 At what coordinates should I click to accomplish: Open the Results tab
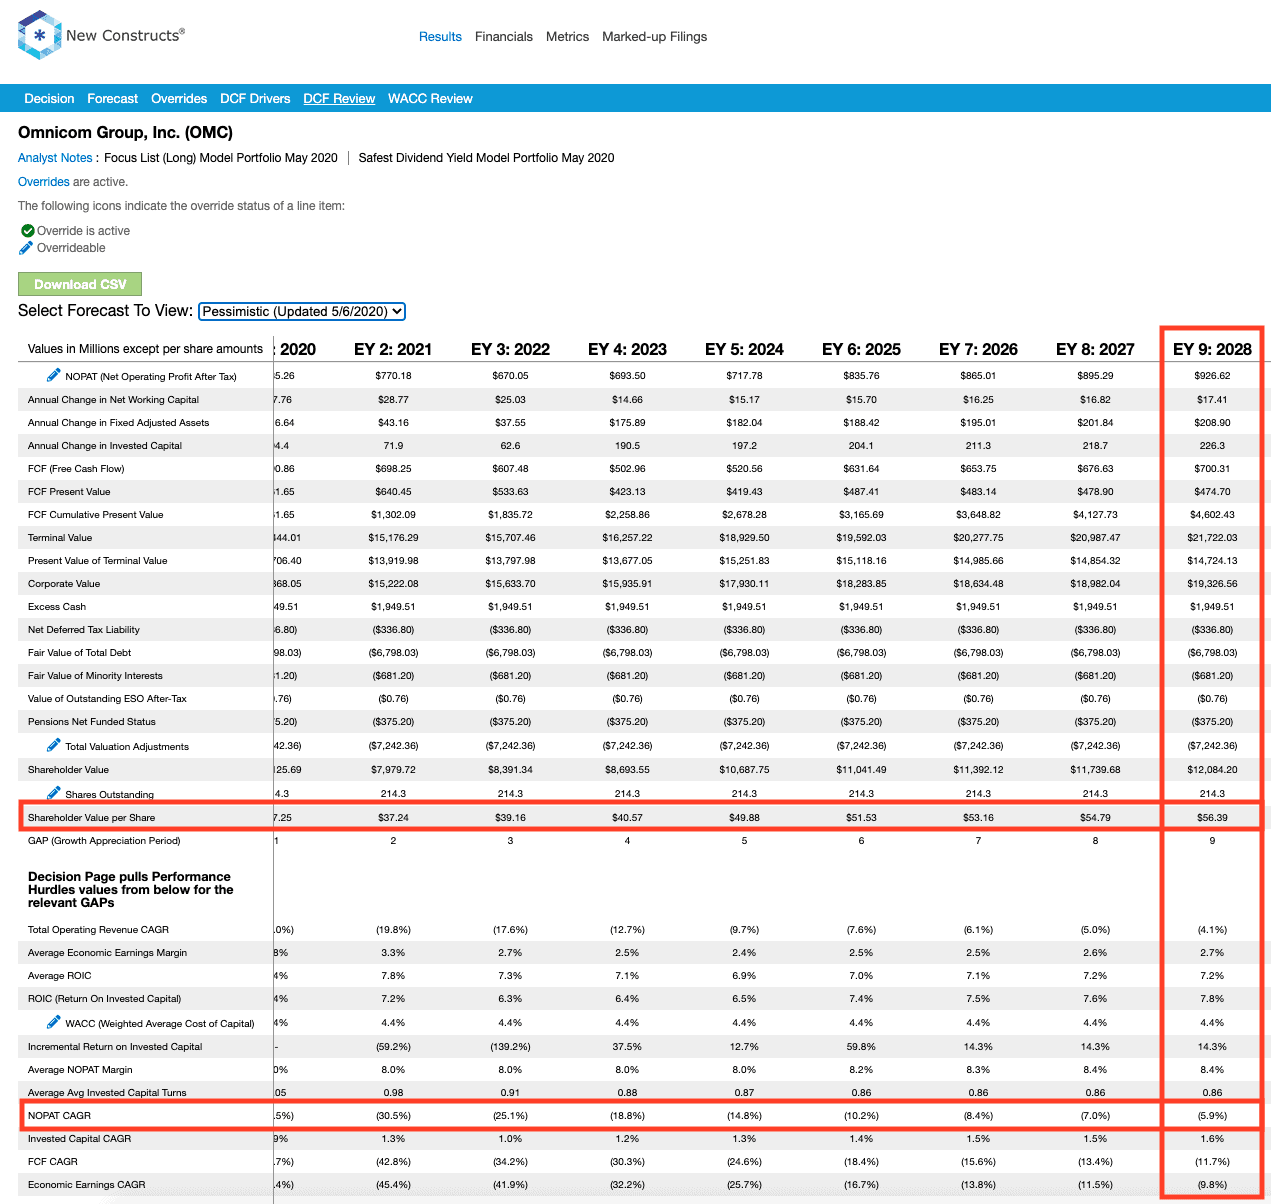point(440,37)
